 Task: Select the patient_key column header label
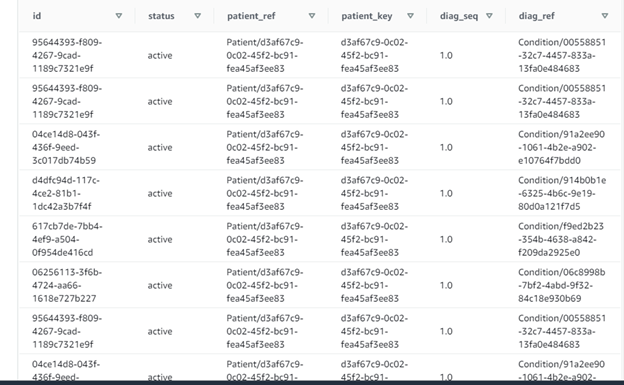367,16
